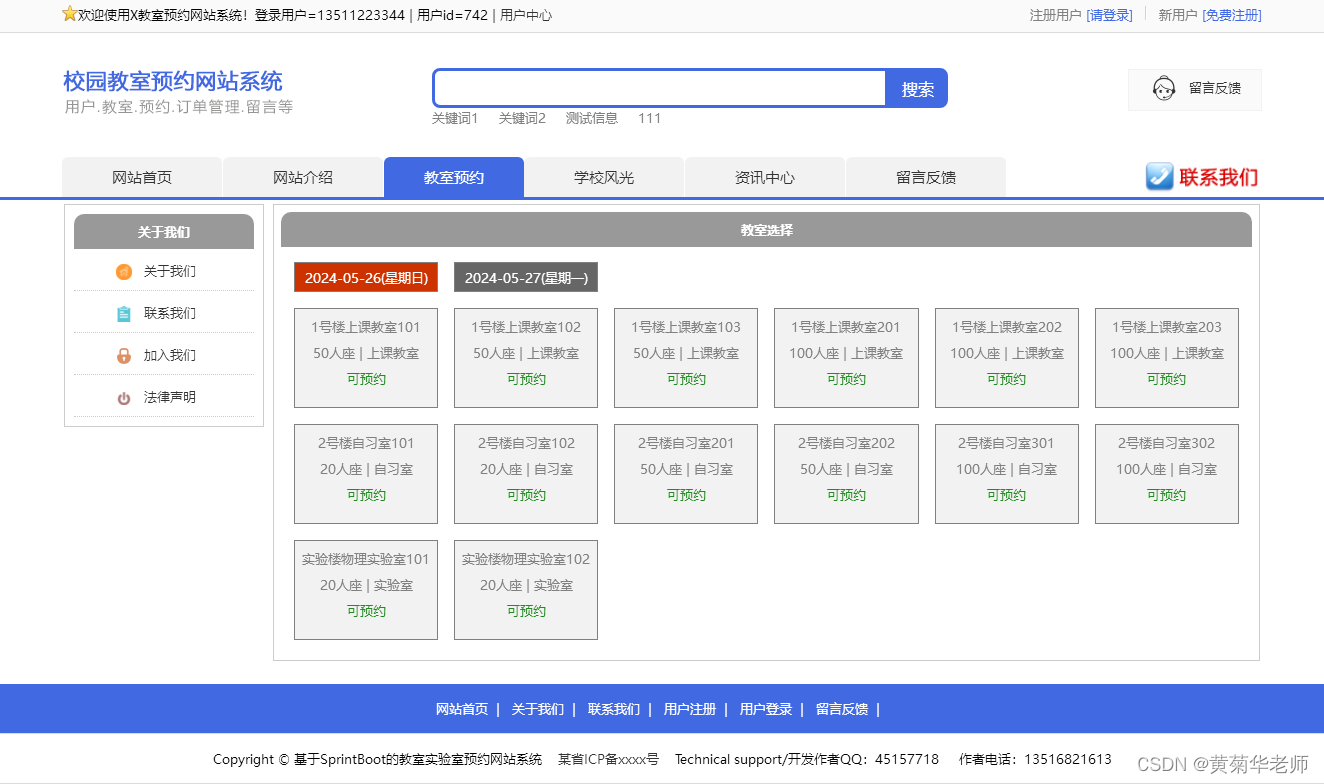Select date 2024-05-27(星期一)
Screen dimensions: 1324x784
526,278
